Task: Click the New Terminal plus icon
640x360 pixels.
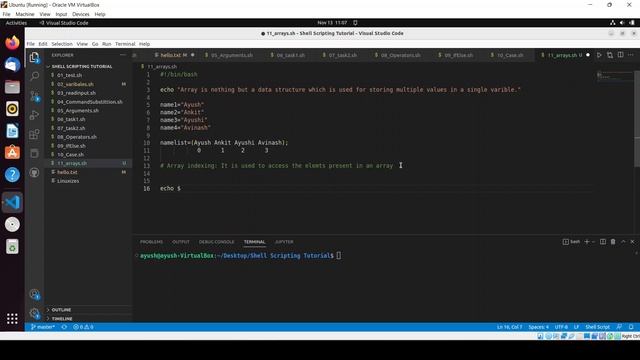Action: 587,242
